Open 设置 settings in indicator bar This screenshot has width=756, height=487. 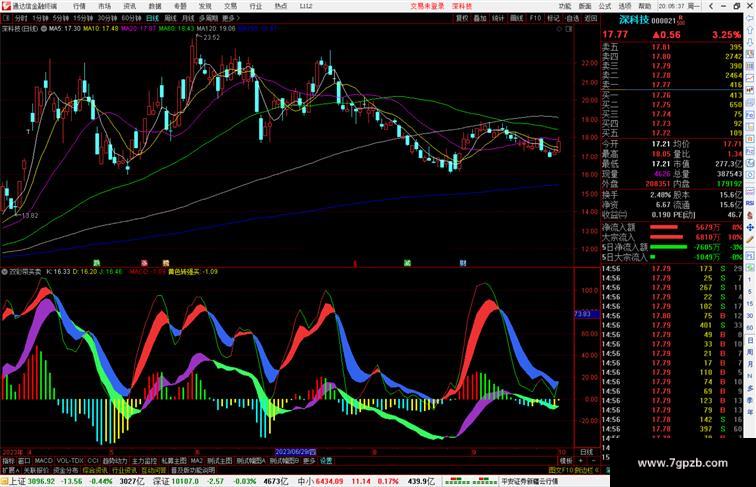pos(326,461)
